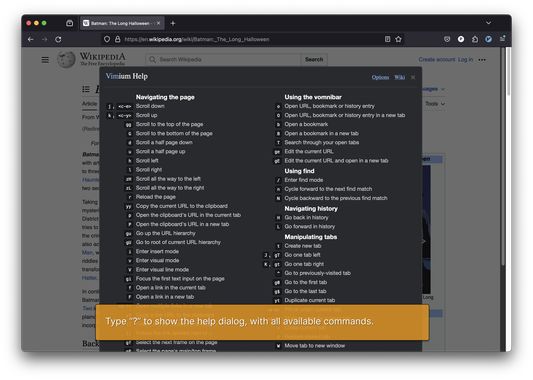
Task: Click 'Duplicate current tab' entry
Action: point(309,300)
